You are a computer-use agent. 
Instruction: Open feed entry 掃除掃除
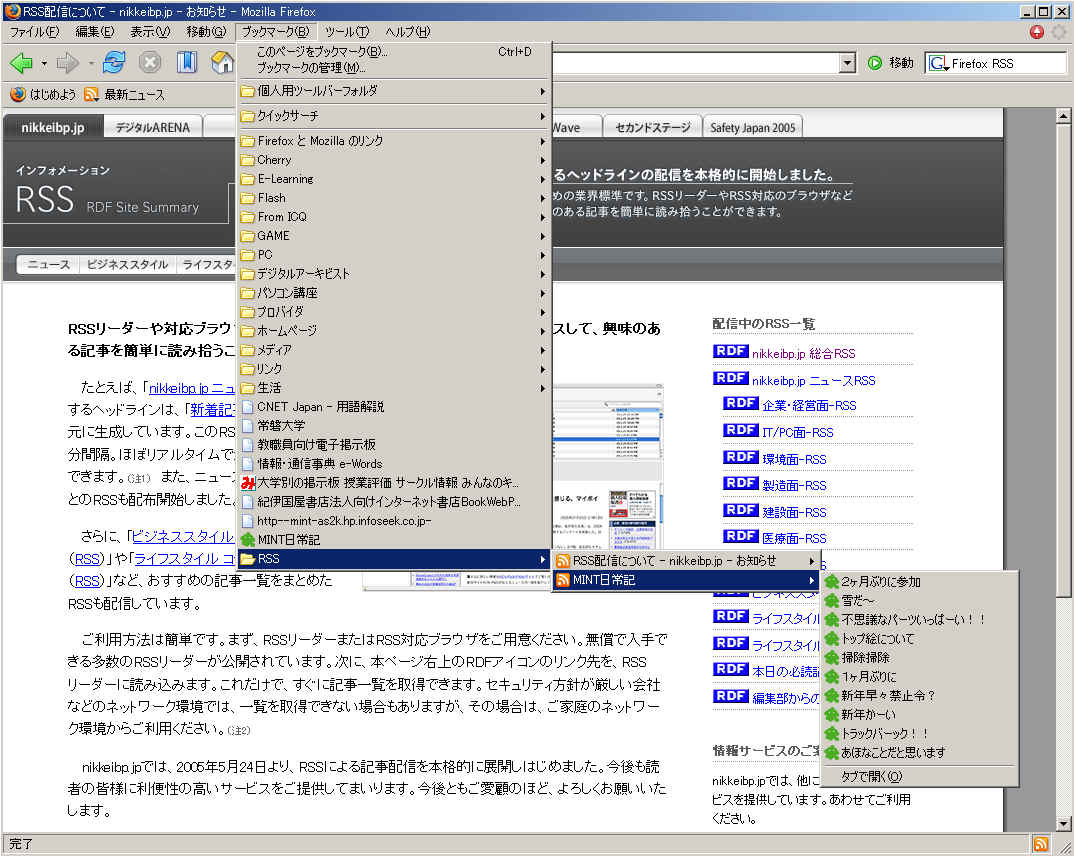pos(919,657)
